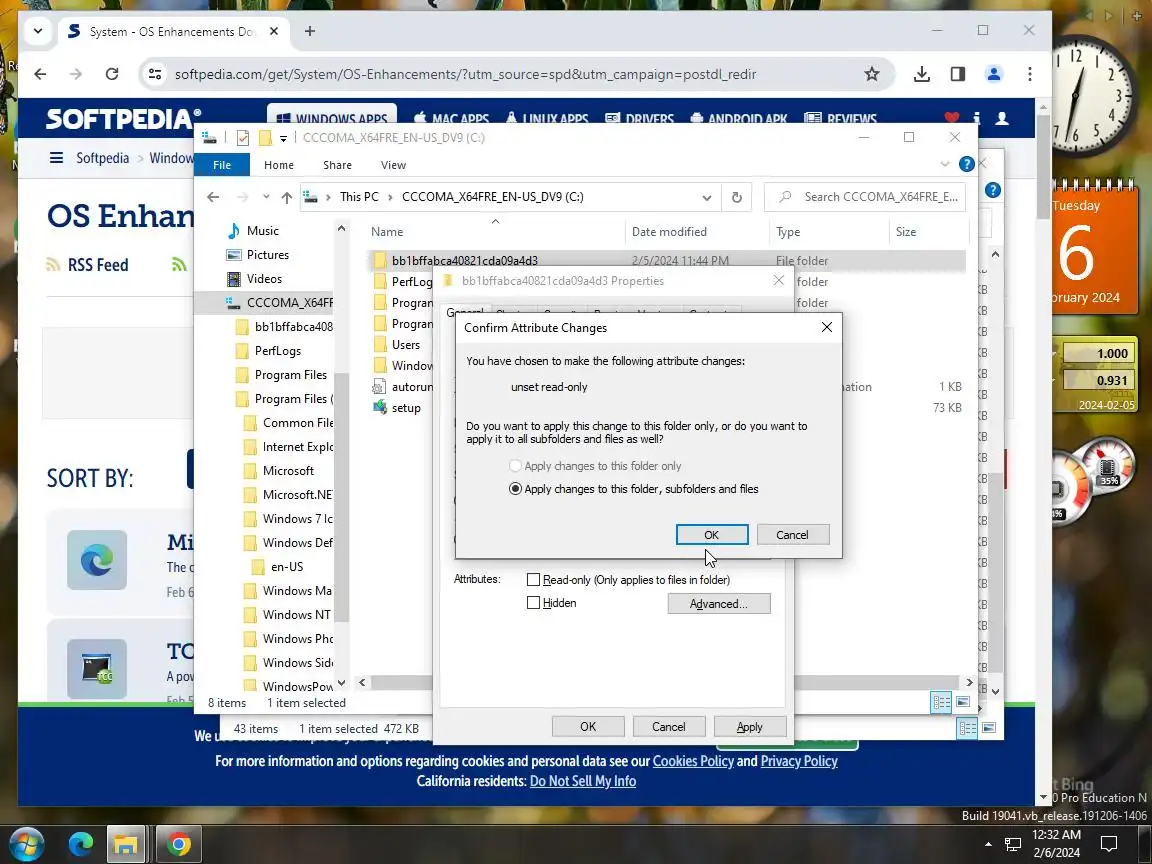Select 'Apply changes to this folder, subfolders and files'
This screenshot has height=864, width=1152.
pos(633,489)
